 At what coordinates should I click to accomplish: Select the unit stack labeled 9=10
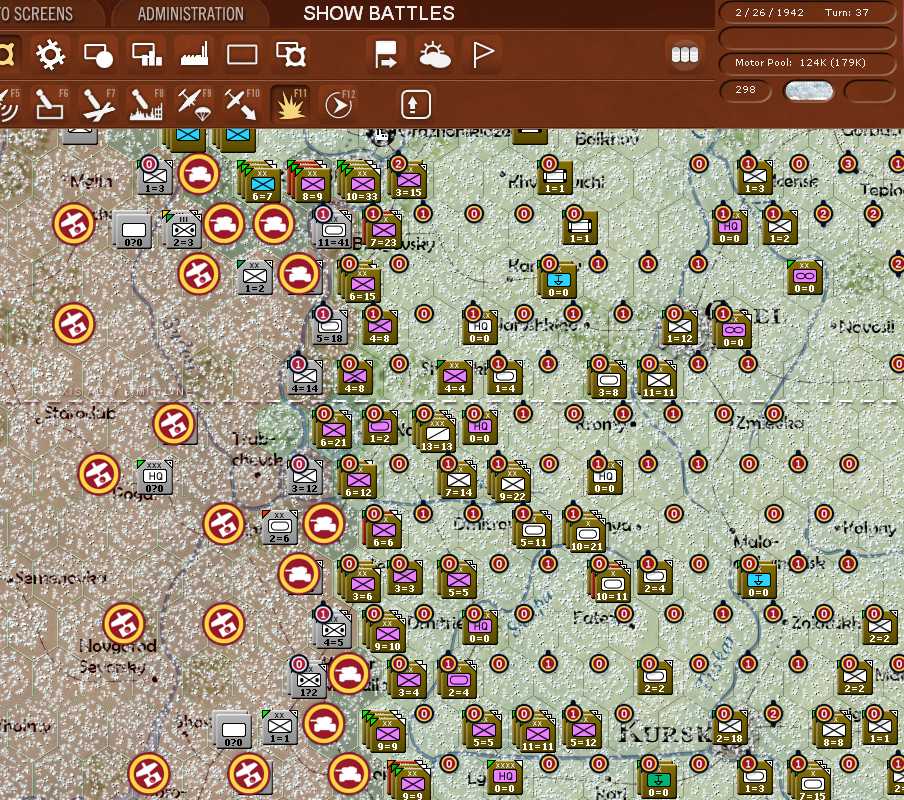click(x=387, y=635)
